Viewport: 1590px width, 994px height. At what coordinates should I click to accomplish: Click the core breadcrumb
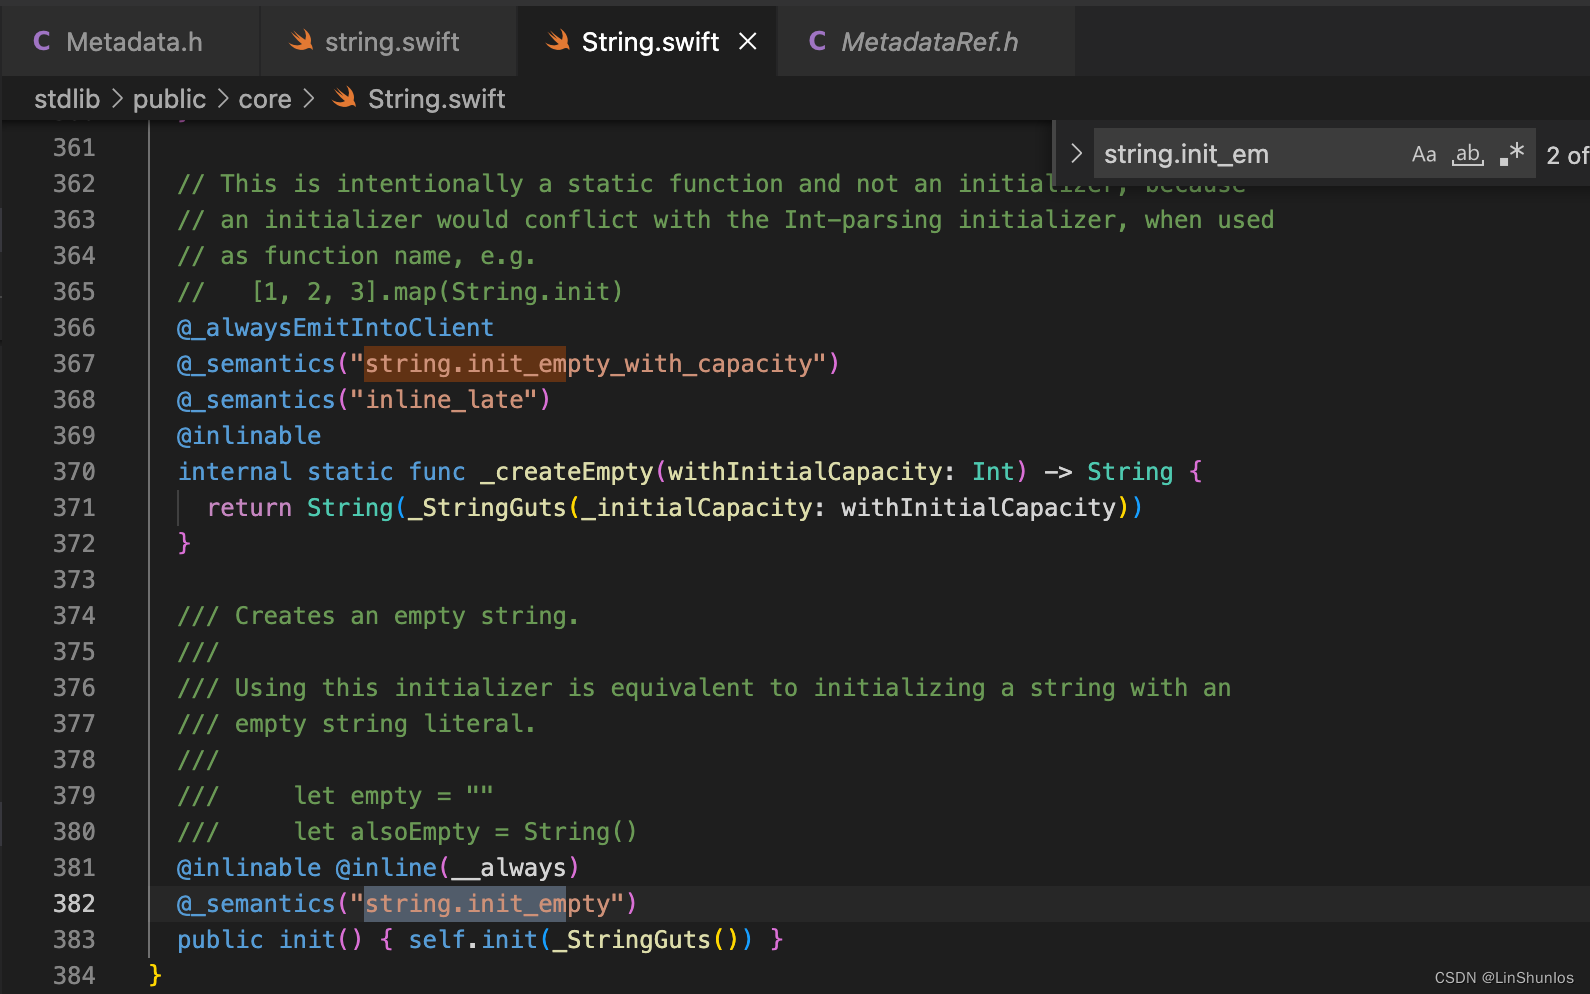pos(265,99)
